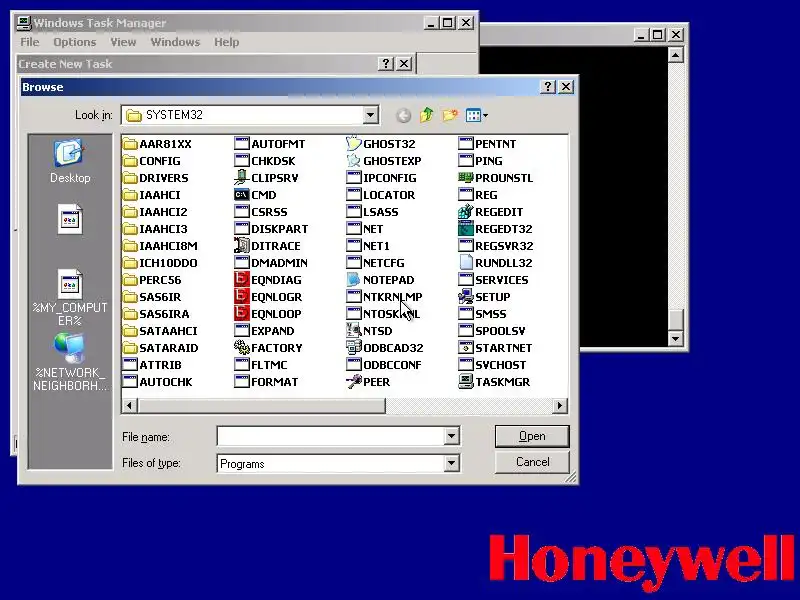Select the PROUNSTL program icon
This screenshot has width=800, height=600.
tap(465, 178)
